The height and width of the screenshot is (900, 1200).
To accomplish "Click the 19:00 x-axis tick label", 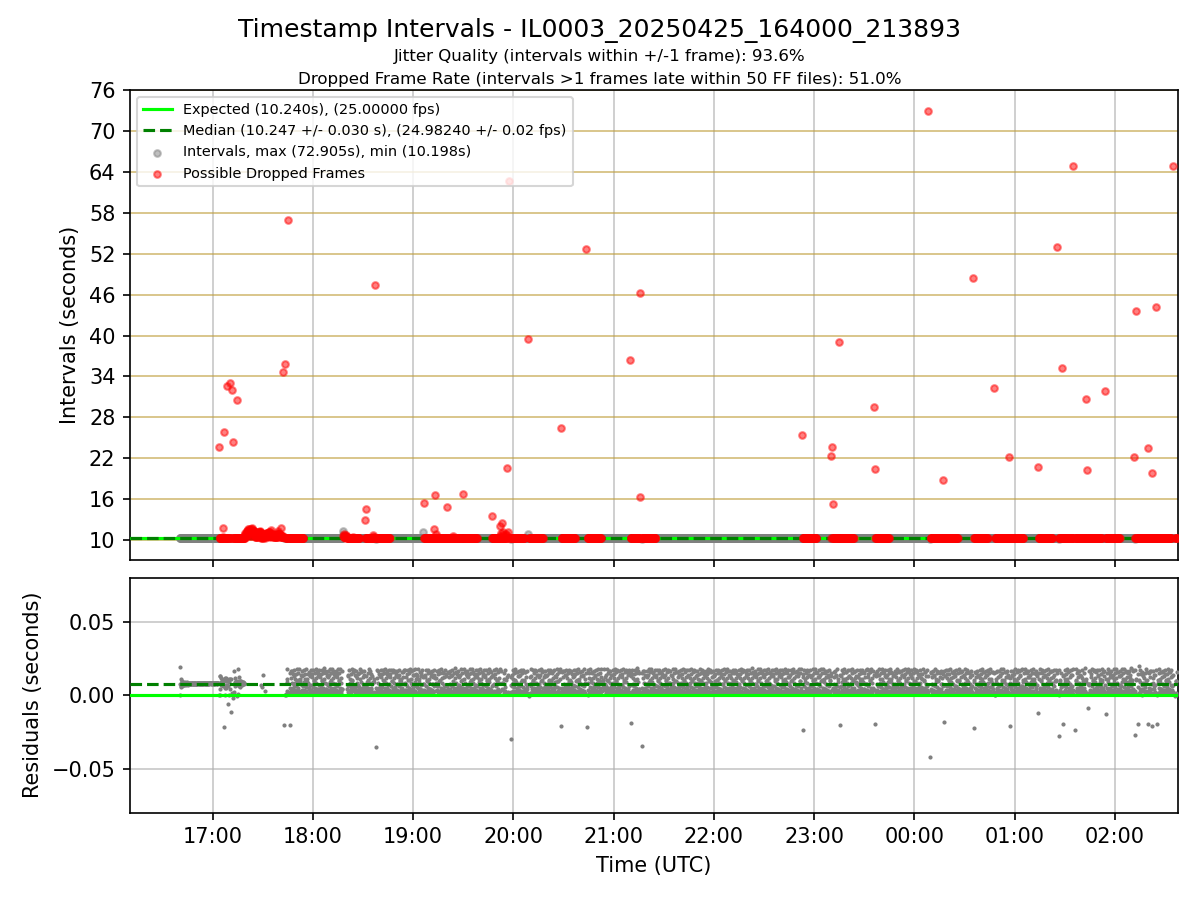I will coord(412,835).
